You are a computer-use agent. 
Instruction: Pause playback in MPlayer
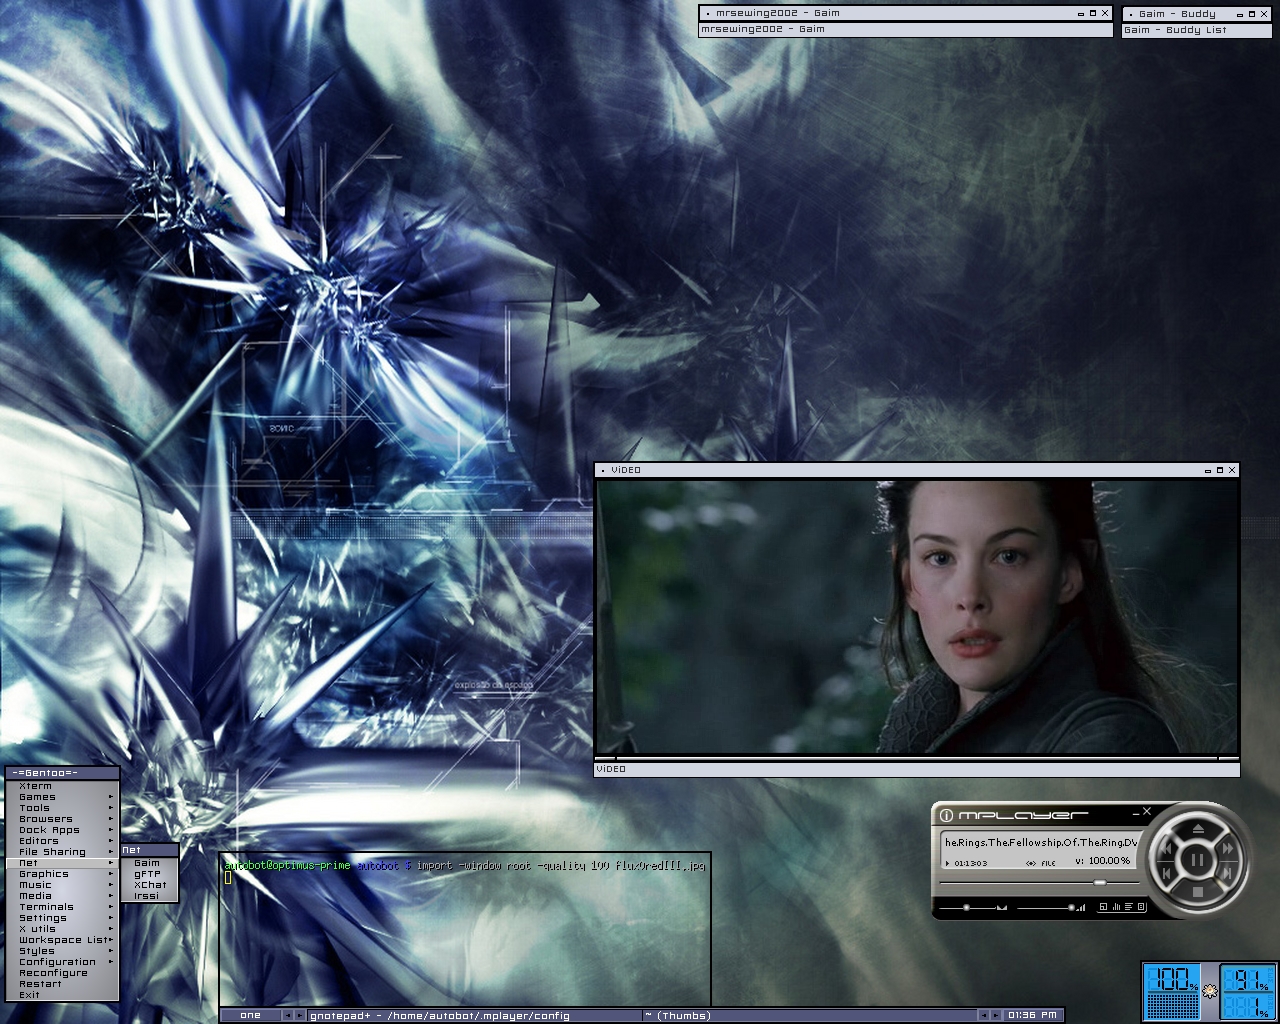(x=1197, y=860)
